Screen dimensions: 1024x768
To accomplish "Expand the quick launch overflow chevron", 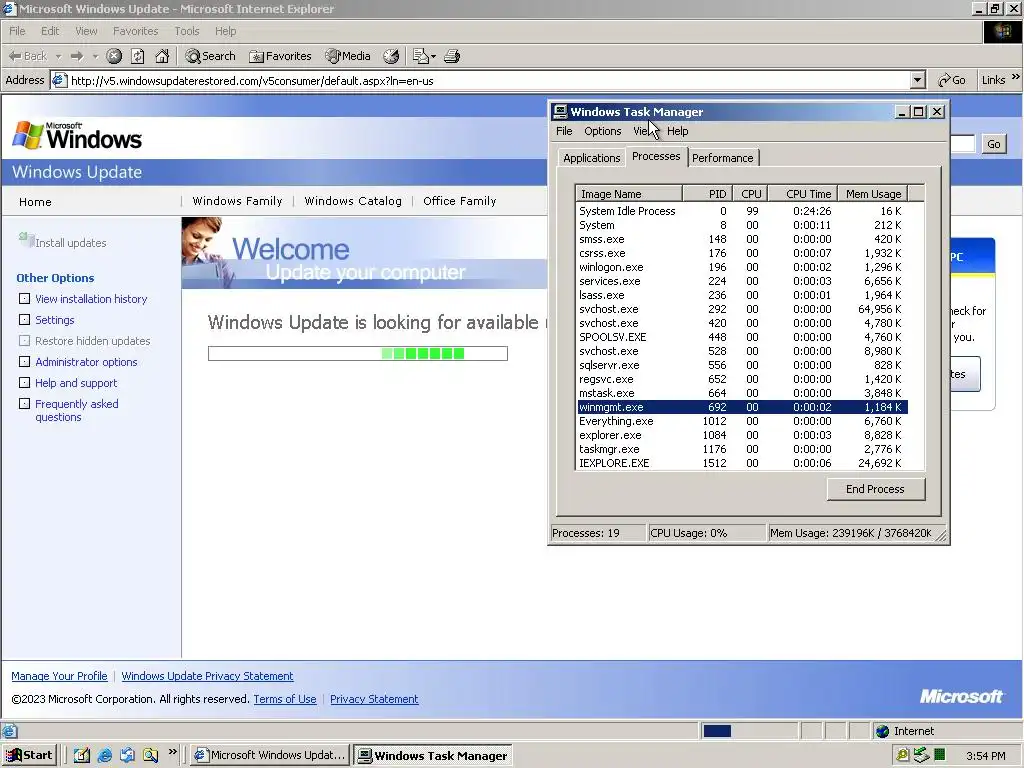I will (172, 752).
